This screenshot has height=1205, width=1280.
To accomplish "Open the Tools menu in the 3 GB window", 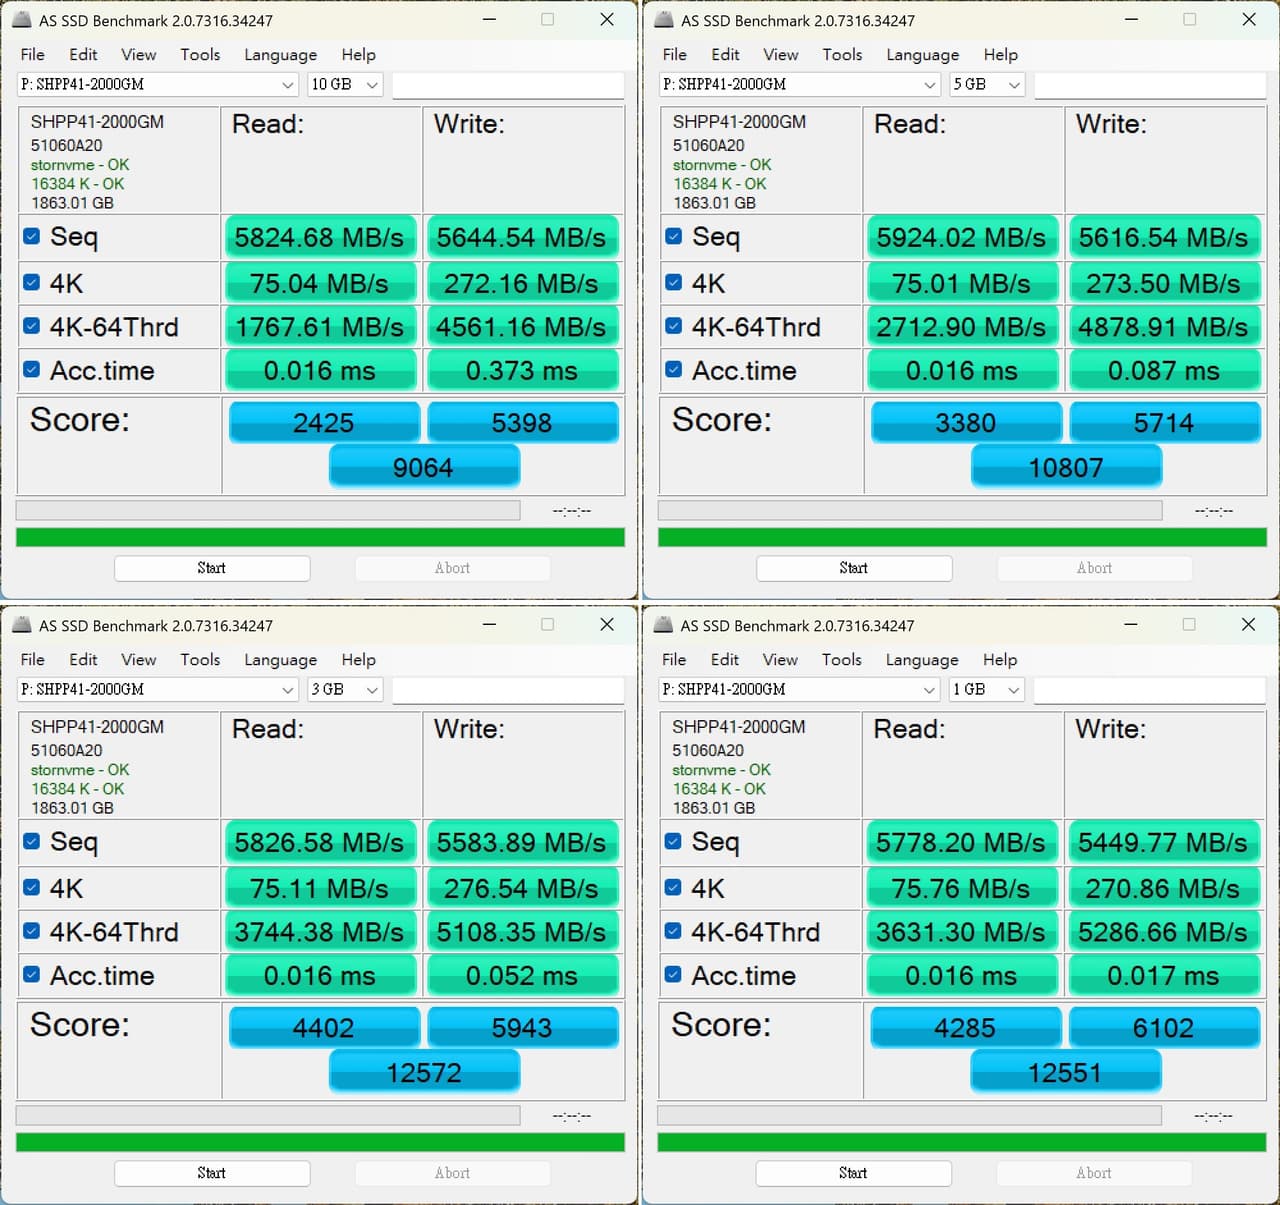I will coord(200,660).
